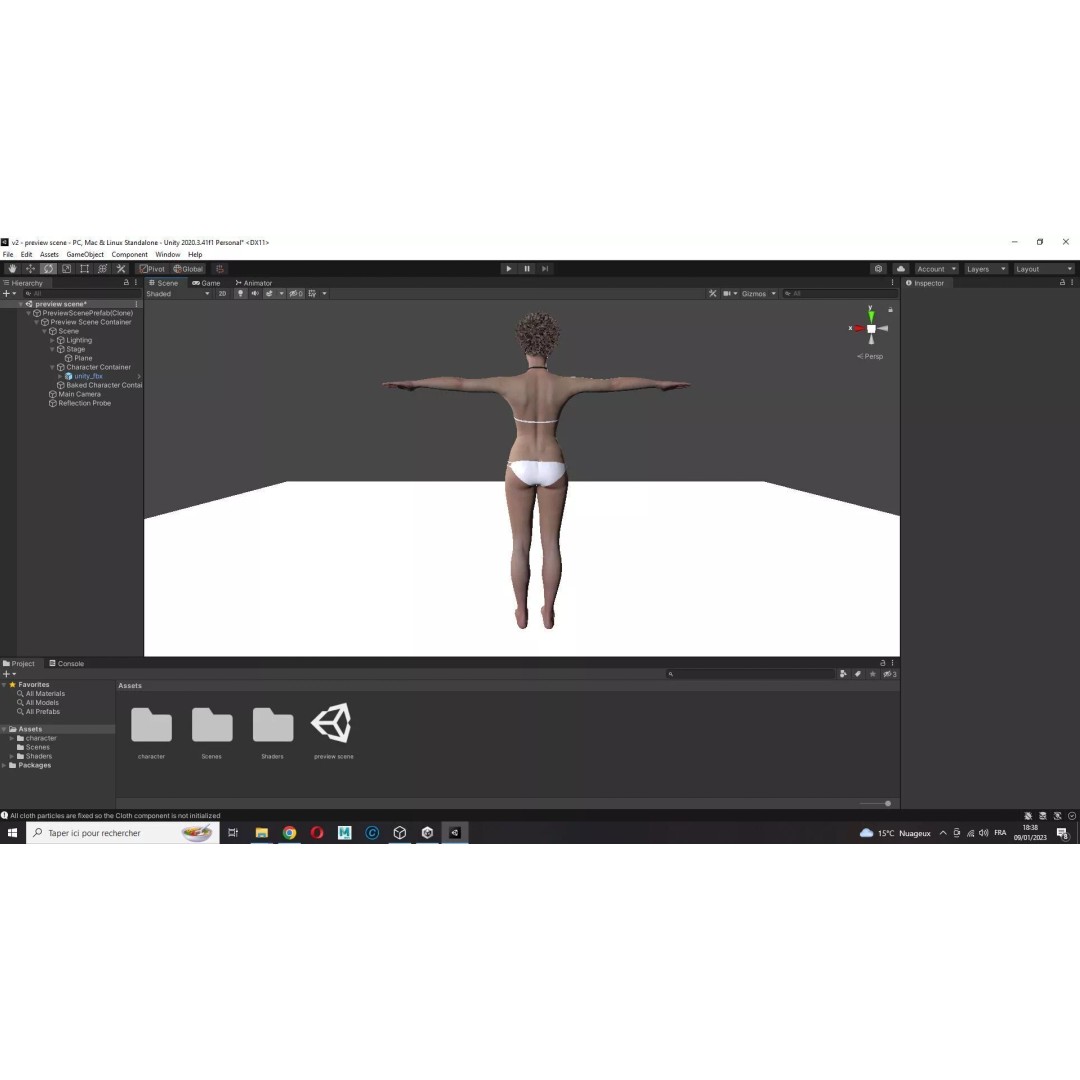Select Main Camera in Hierarchy

click(79, 394)
